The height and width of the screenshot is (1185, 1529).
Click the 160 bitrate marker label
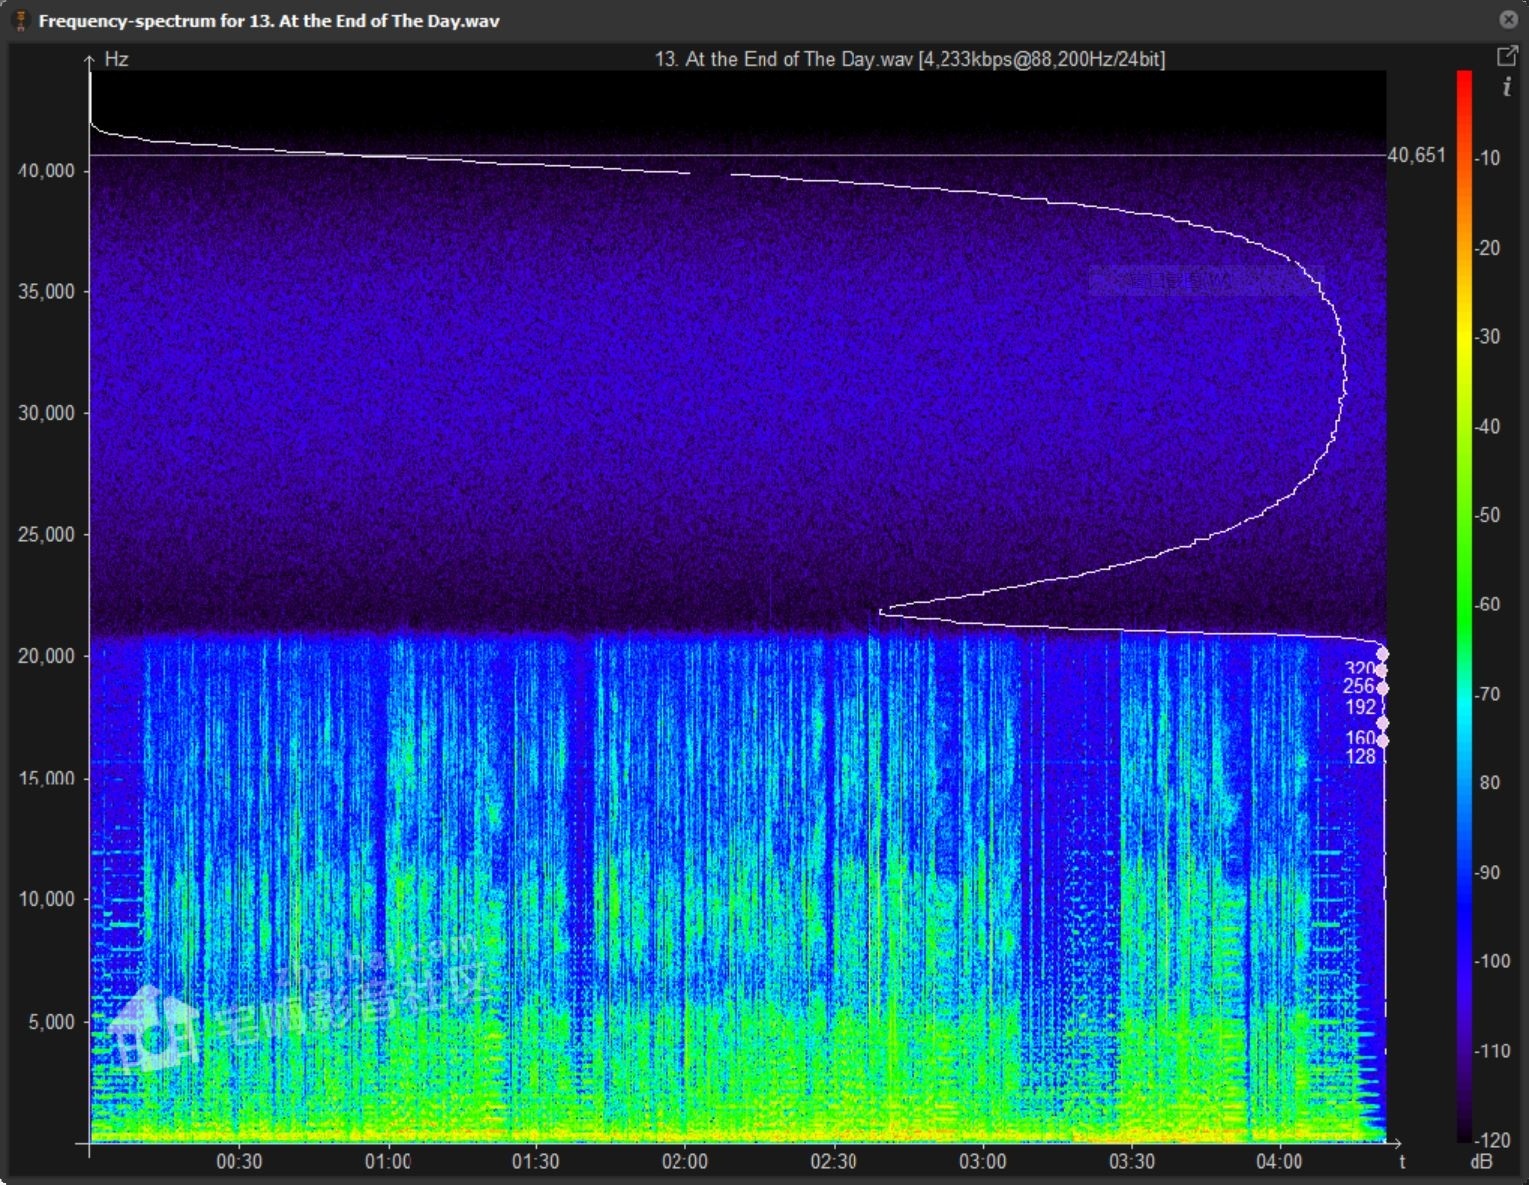tap(1361, 738)
